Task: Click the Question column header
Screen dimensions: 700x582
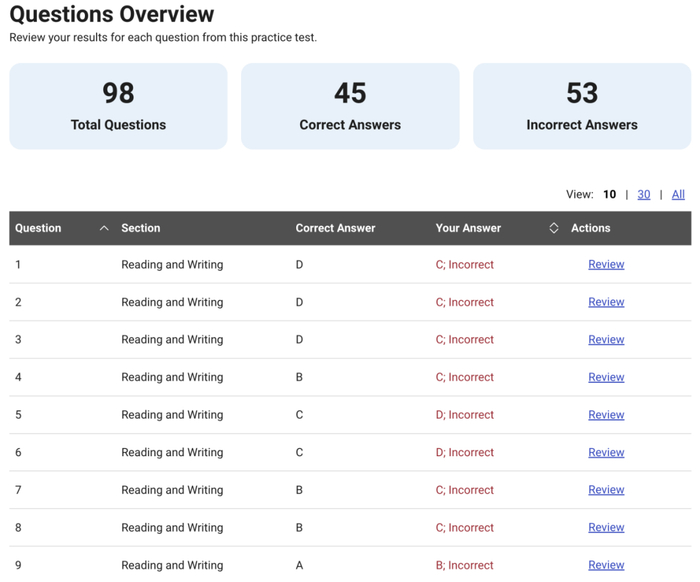Action: pyautogui.click(x=39, y=228)
